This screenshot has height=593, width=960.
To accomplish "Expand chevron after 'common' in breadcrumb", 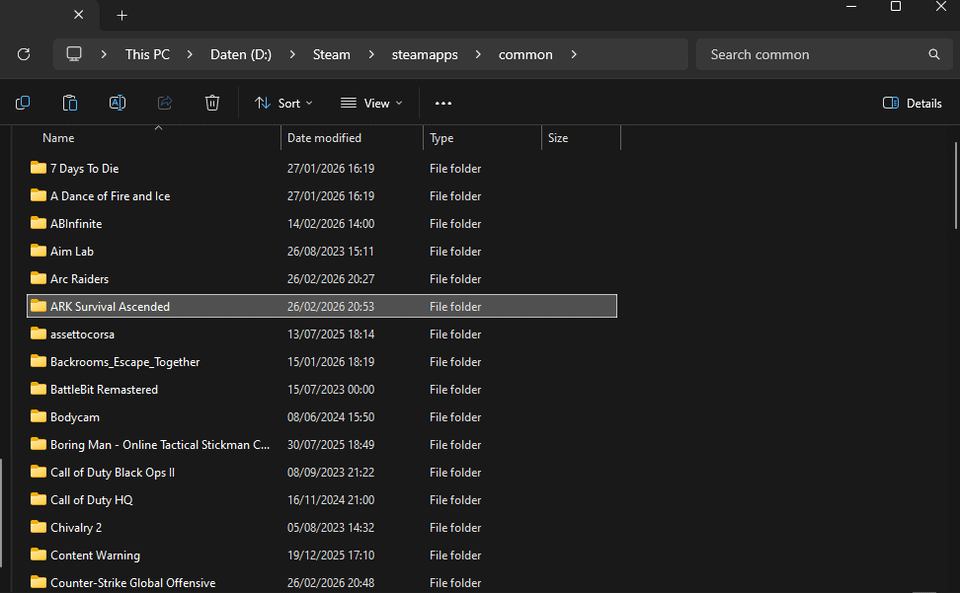I will click(x=574, y=54).
